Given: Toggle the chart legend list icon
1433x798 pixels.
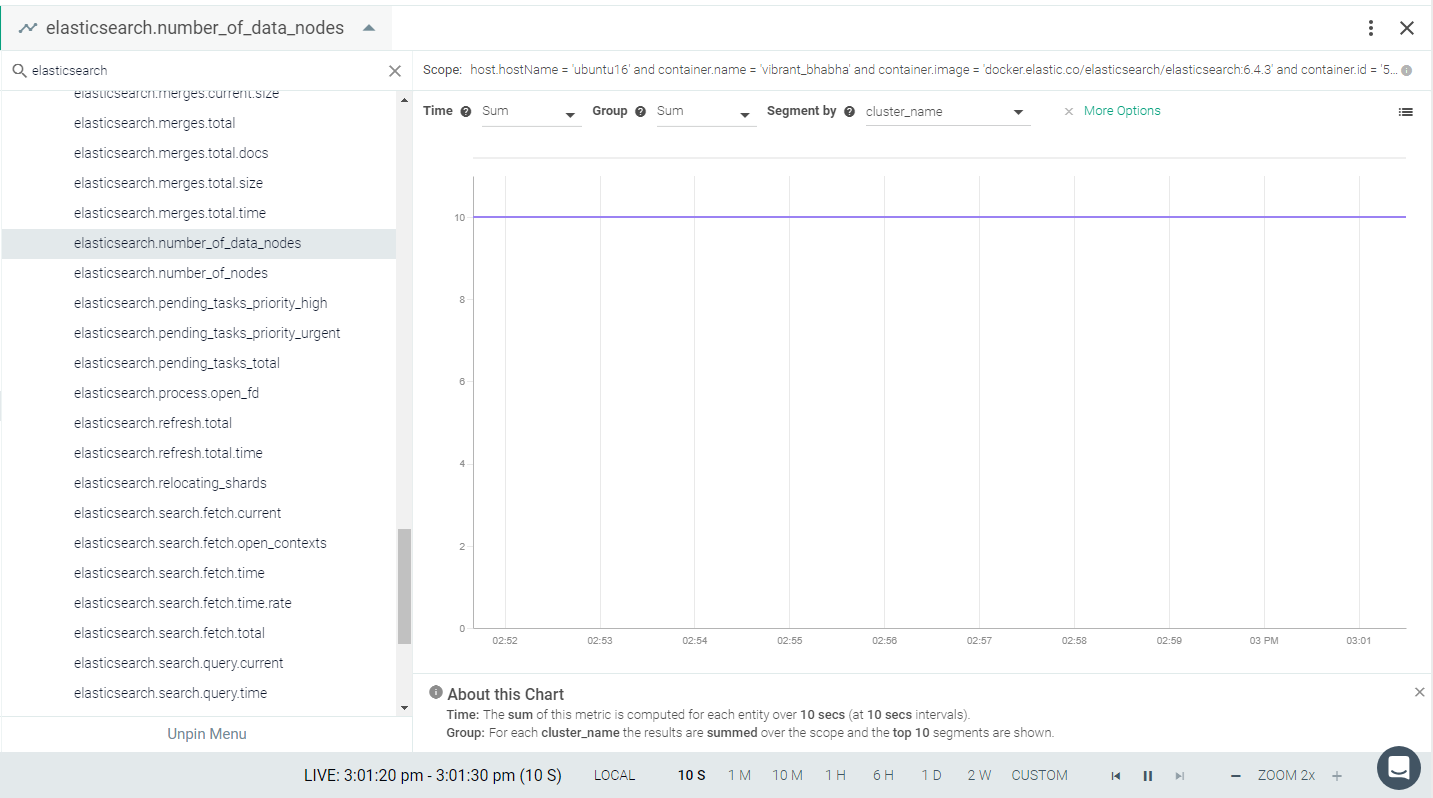Looking at the screenshot, I should coord(1405,112).
